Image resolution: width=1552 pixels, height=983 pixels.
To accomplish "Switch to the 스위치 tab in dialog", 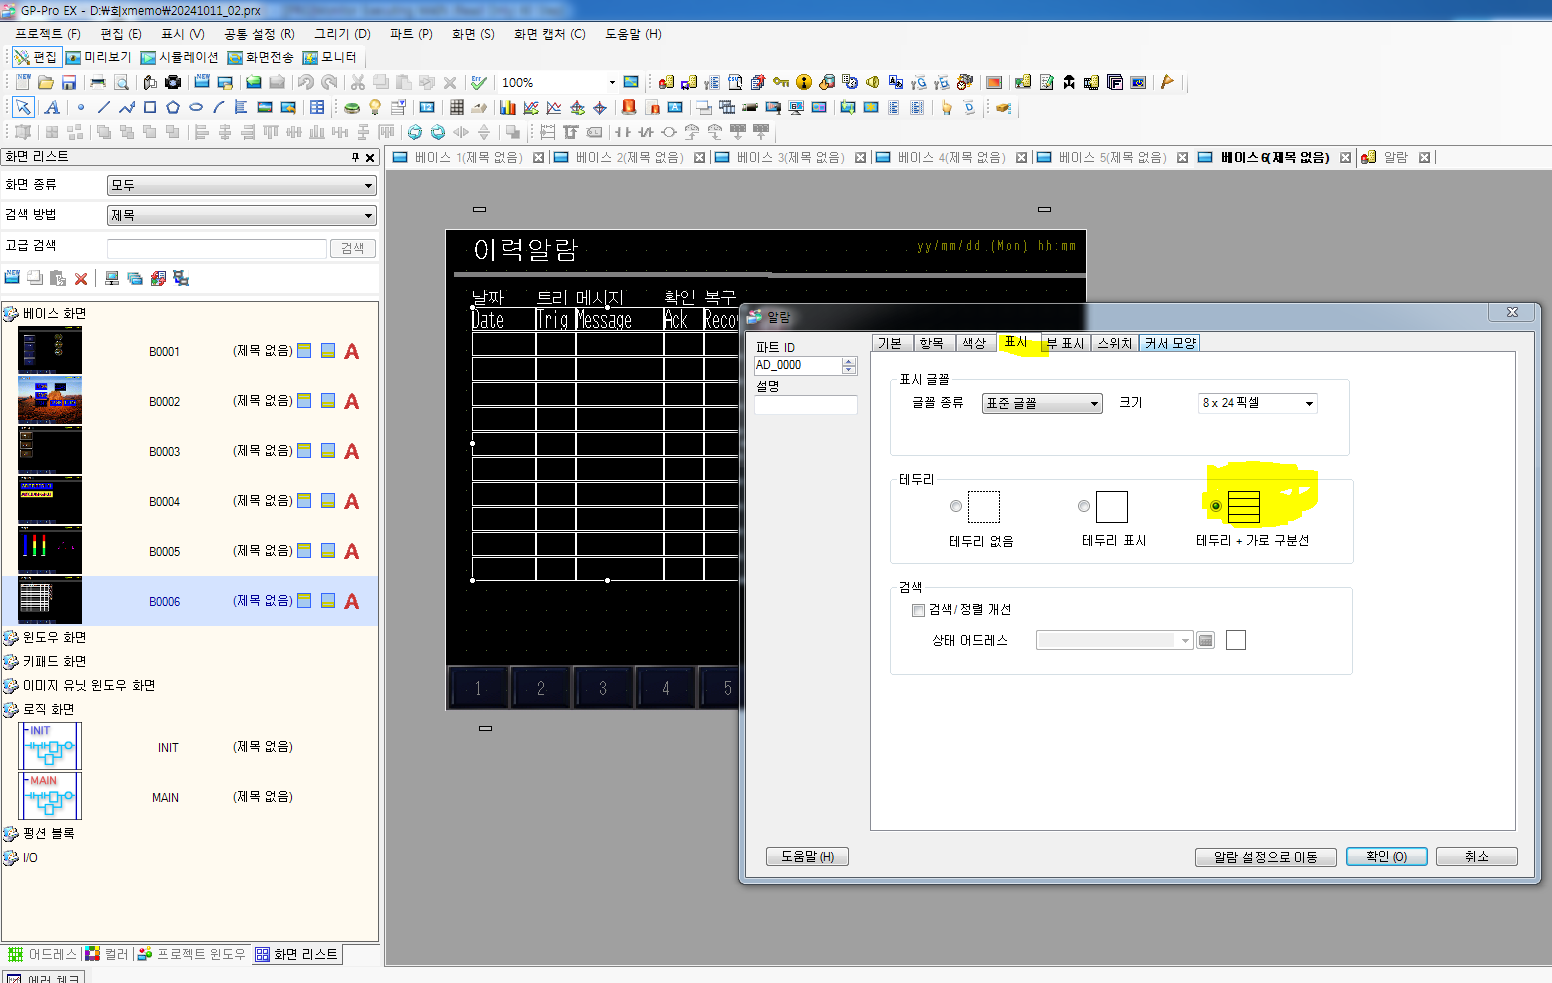I will point(1114,343).
